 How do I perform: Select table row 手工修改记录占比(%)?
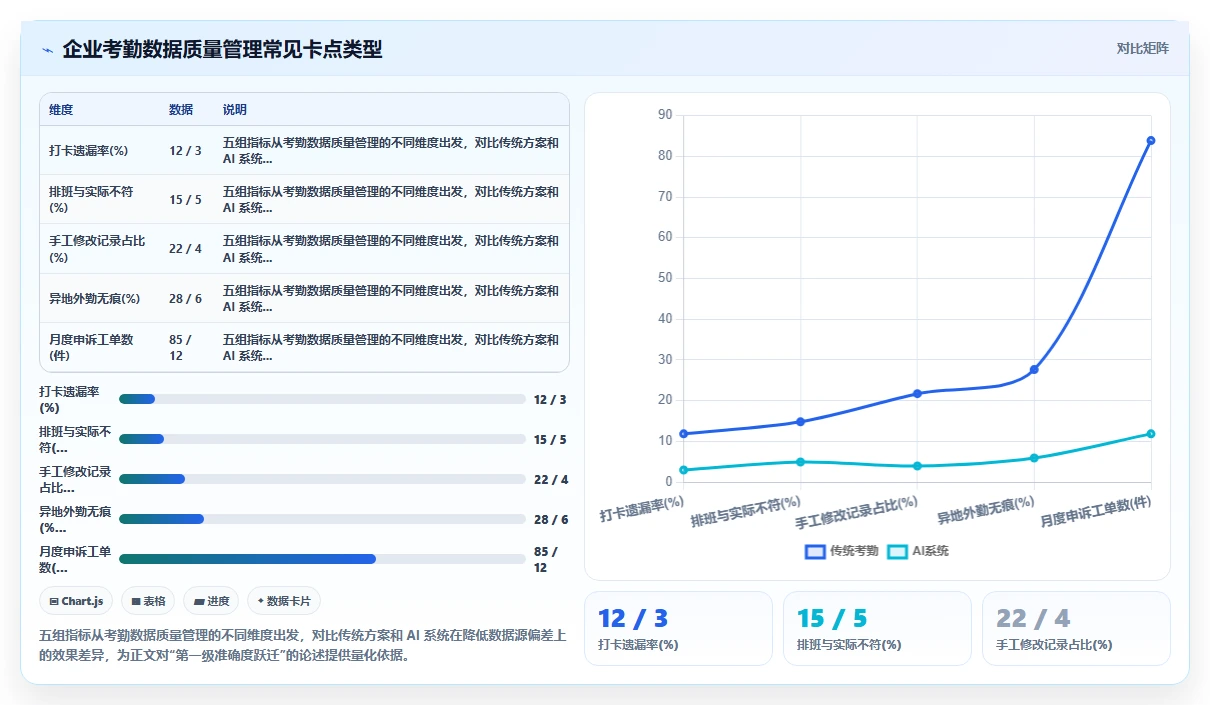pyautogui.click(x=304, y=249)
